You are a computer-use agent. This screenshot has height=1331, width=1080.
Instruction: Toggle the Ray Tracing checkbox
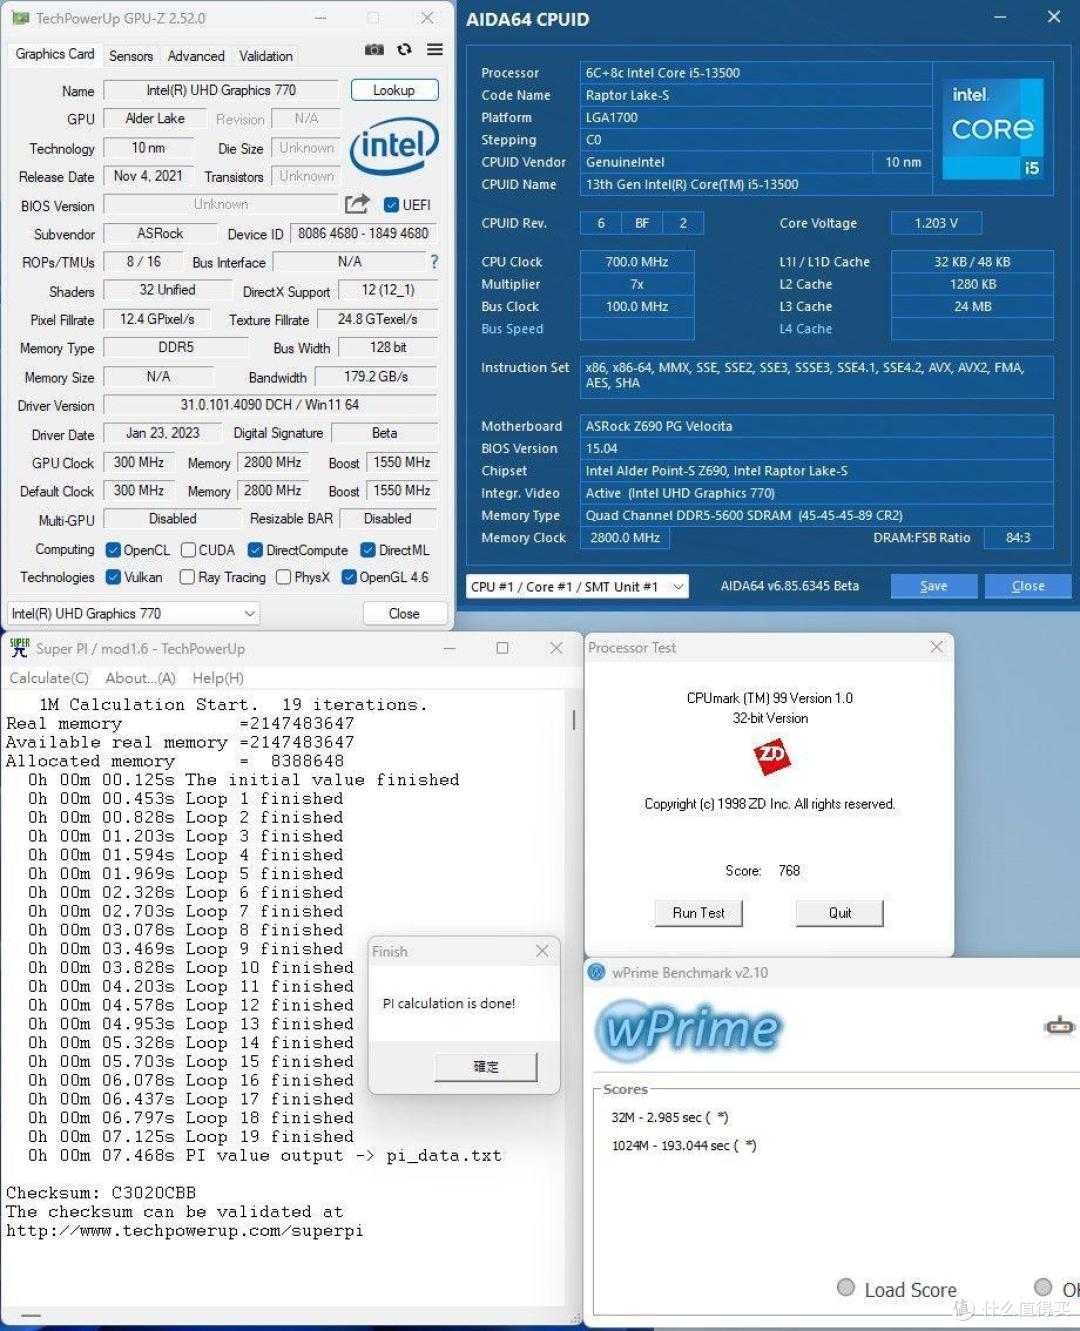point(186,577)
